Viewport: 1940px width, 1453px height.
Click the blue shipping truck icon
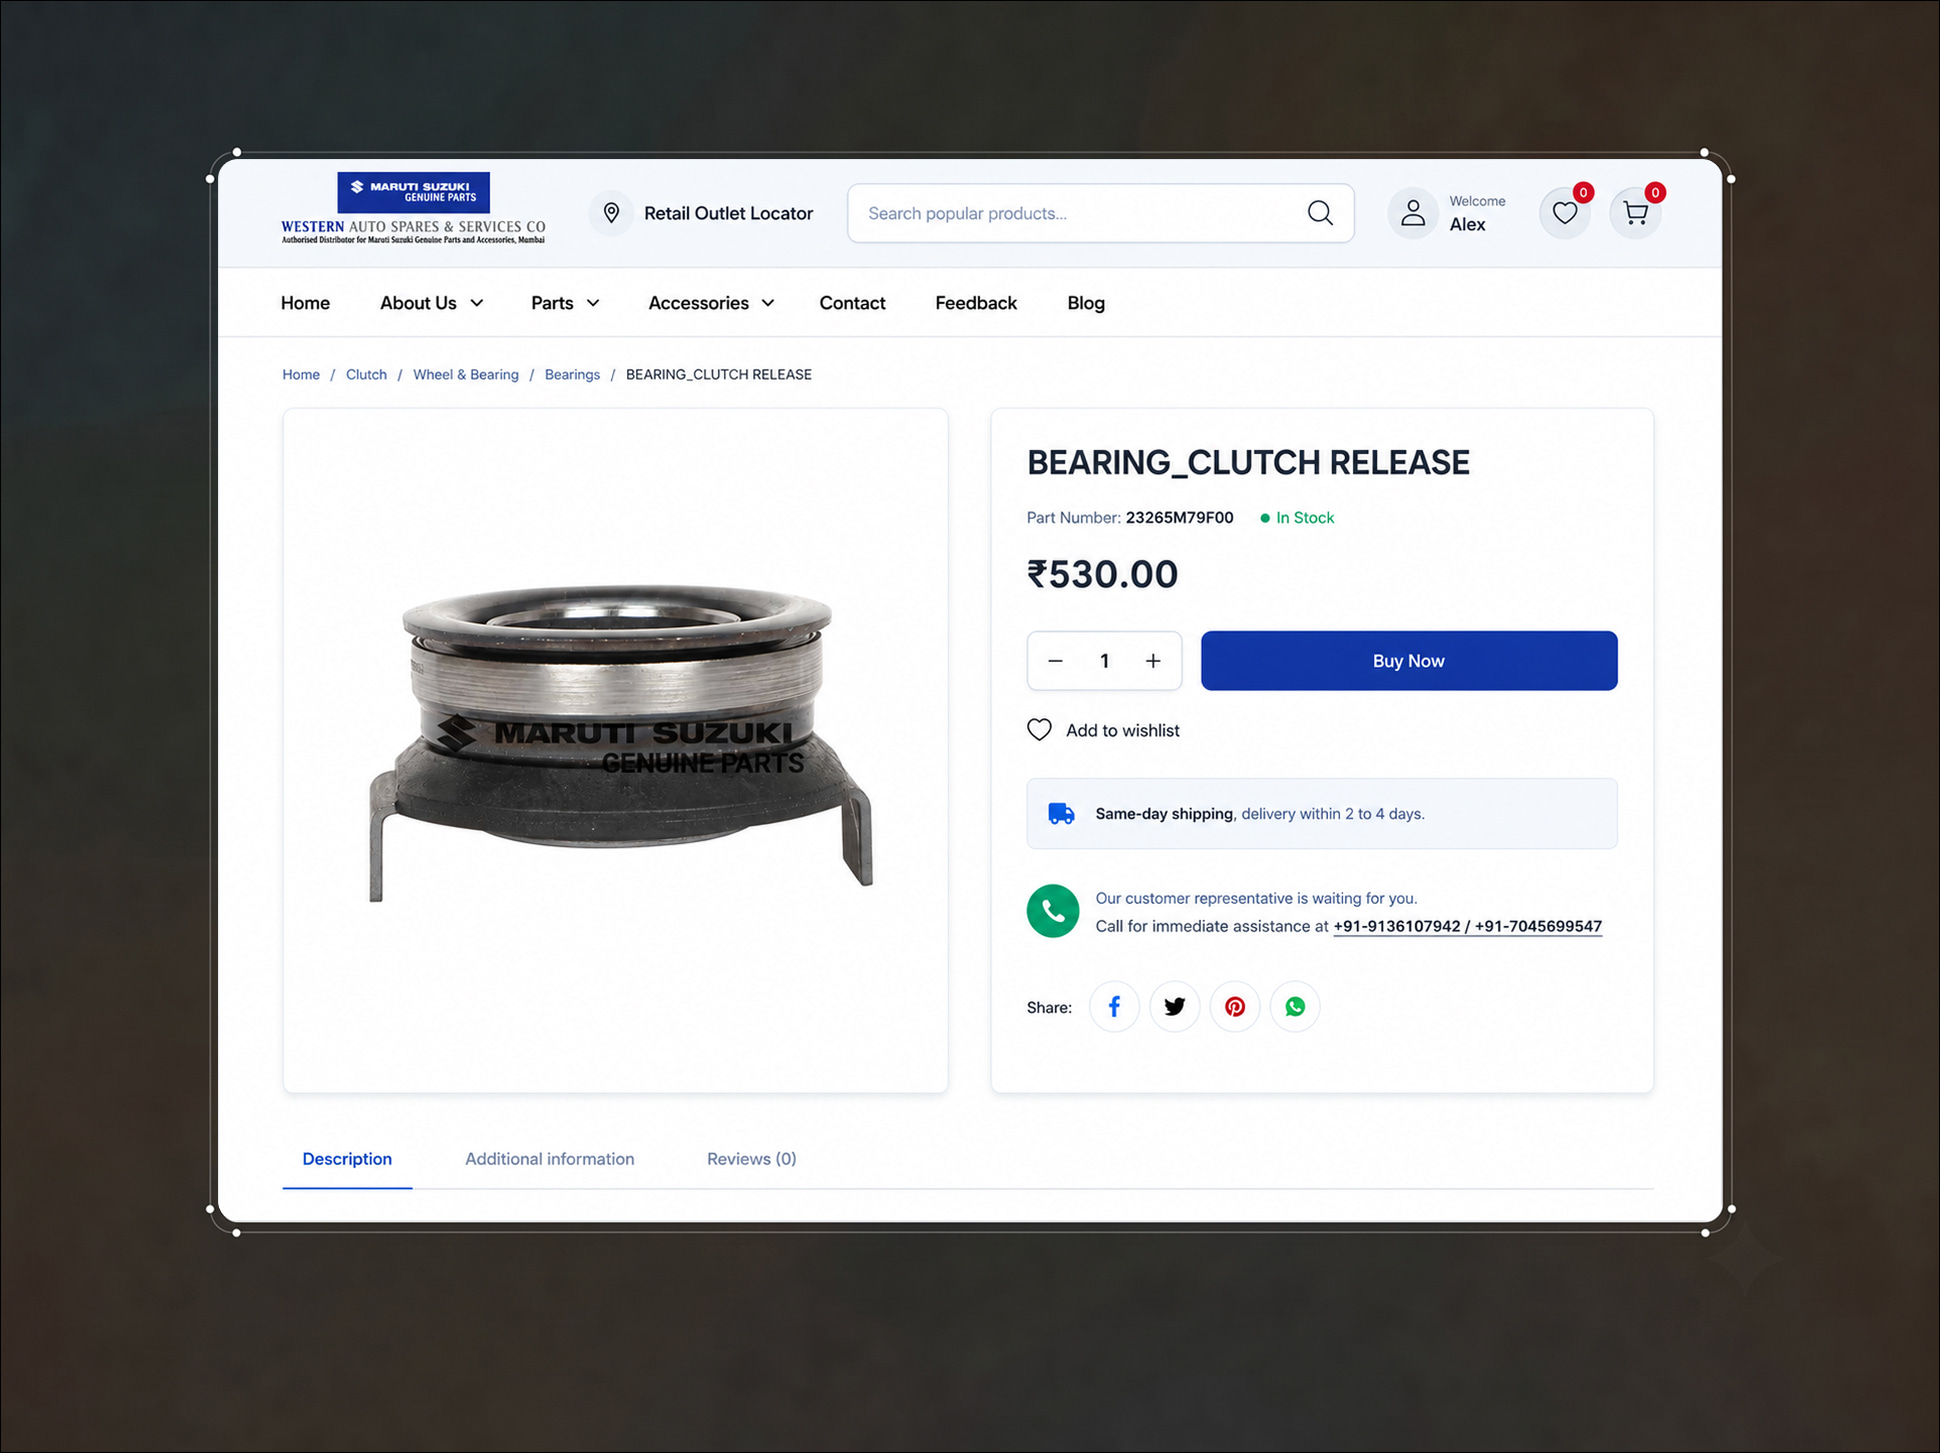1061,814
